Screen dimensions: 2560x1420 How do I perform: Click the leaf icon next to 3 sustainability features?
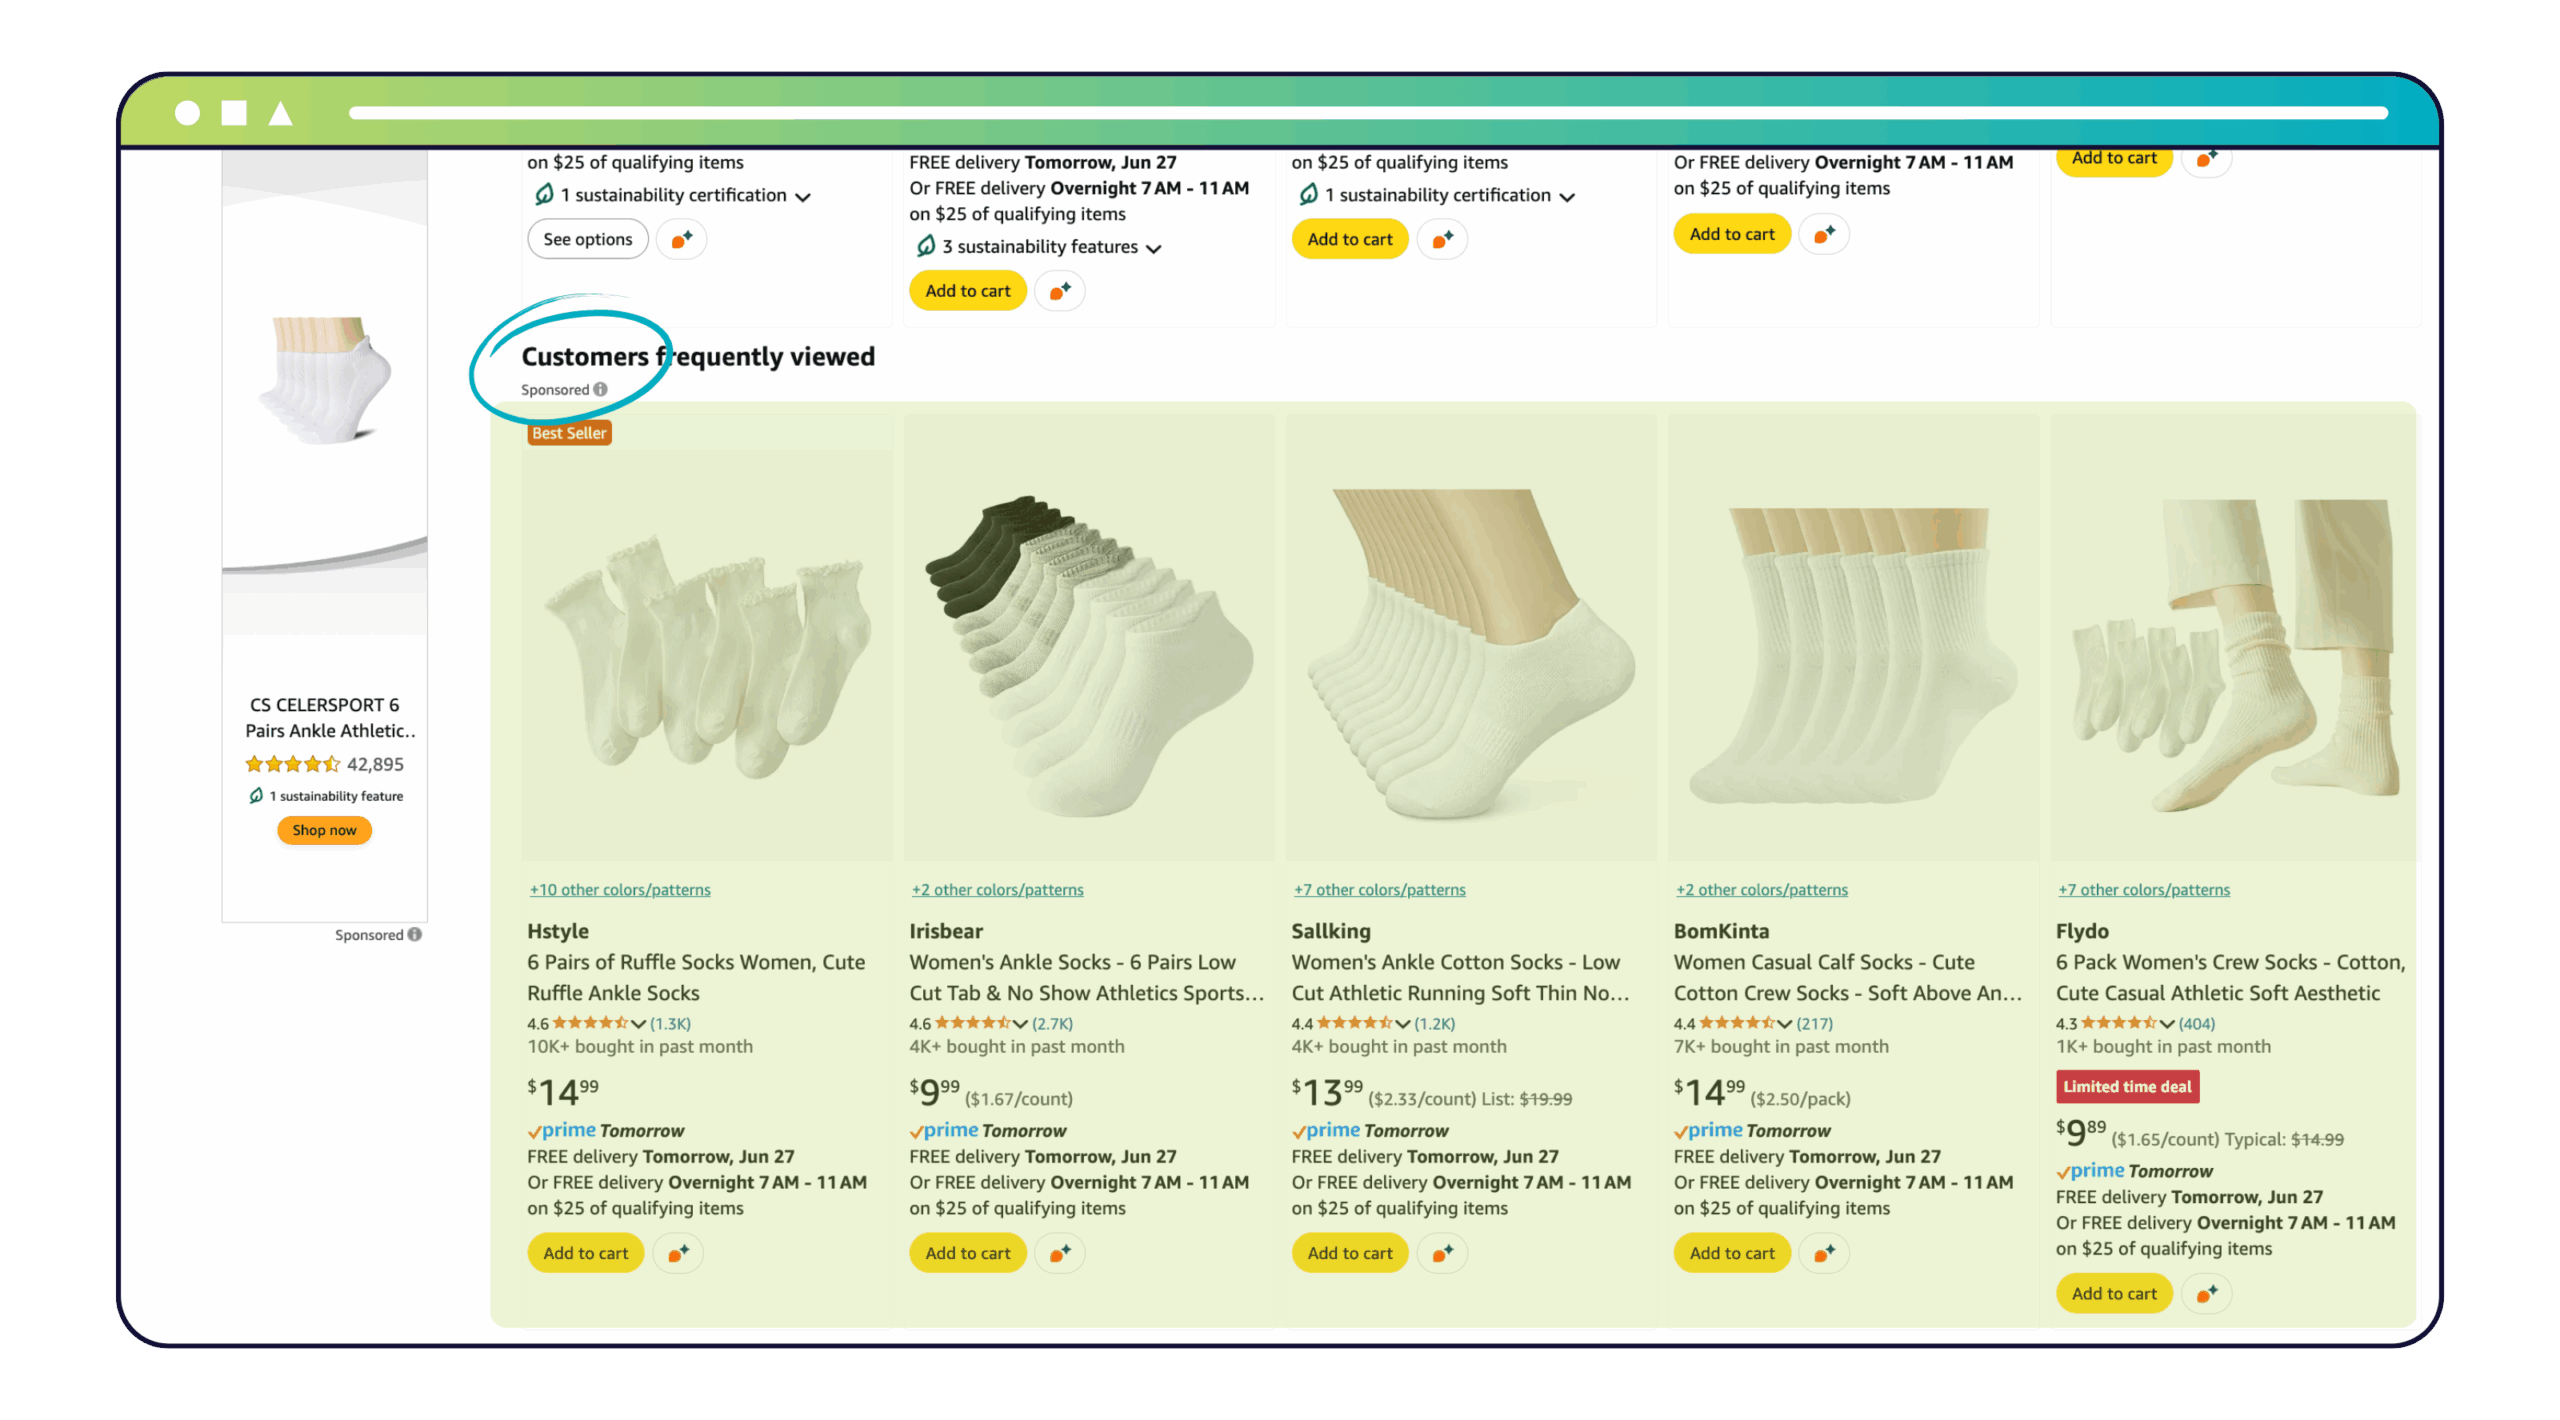tap(925, 247)
